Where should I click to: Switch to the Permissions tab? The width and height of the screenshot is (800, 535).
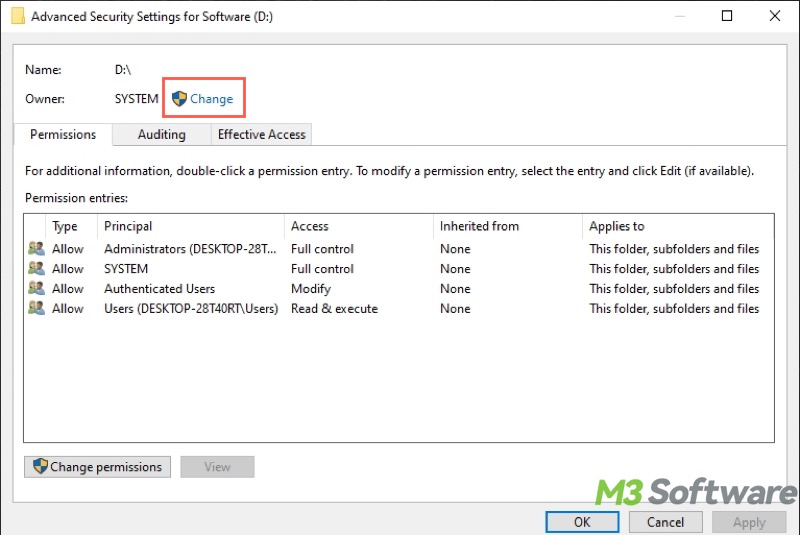[63, 135]
